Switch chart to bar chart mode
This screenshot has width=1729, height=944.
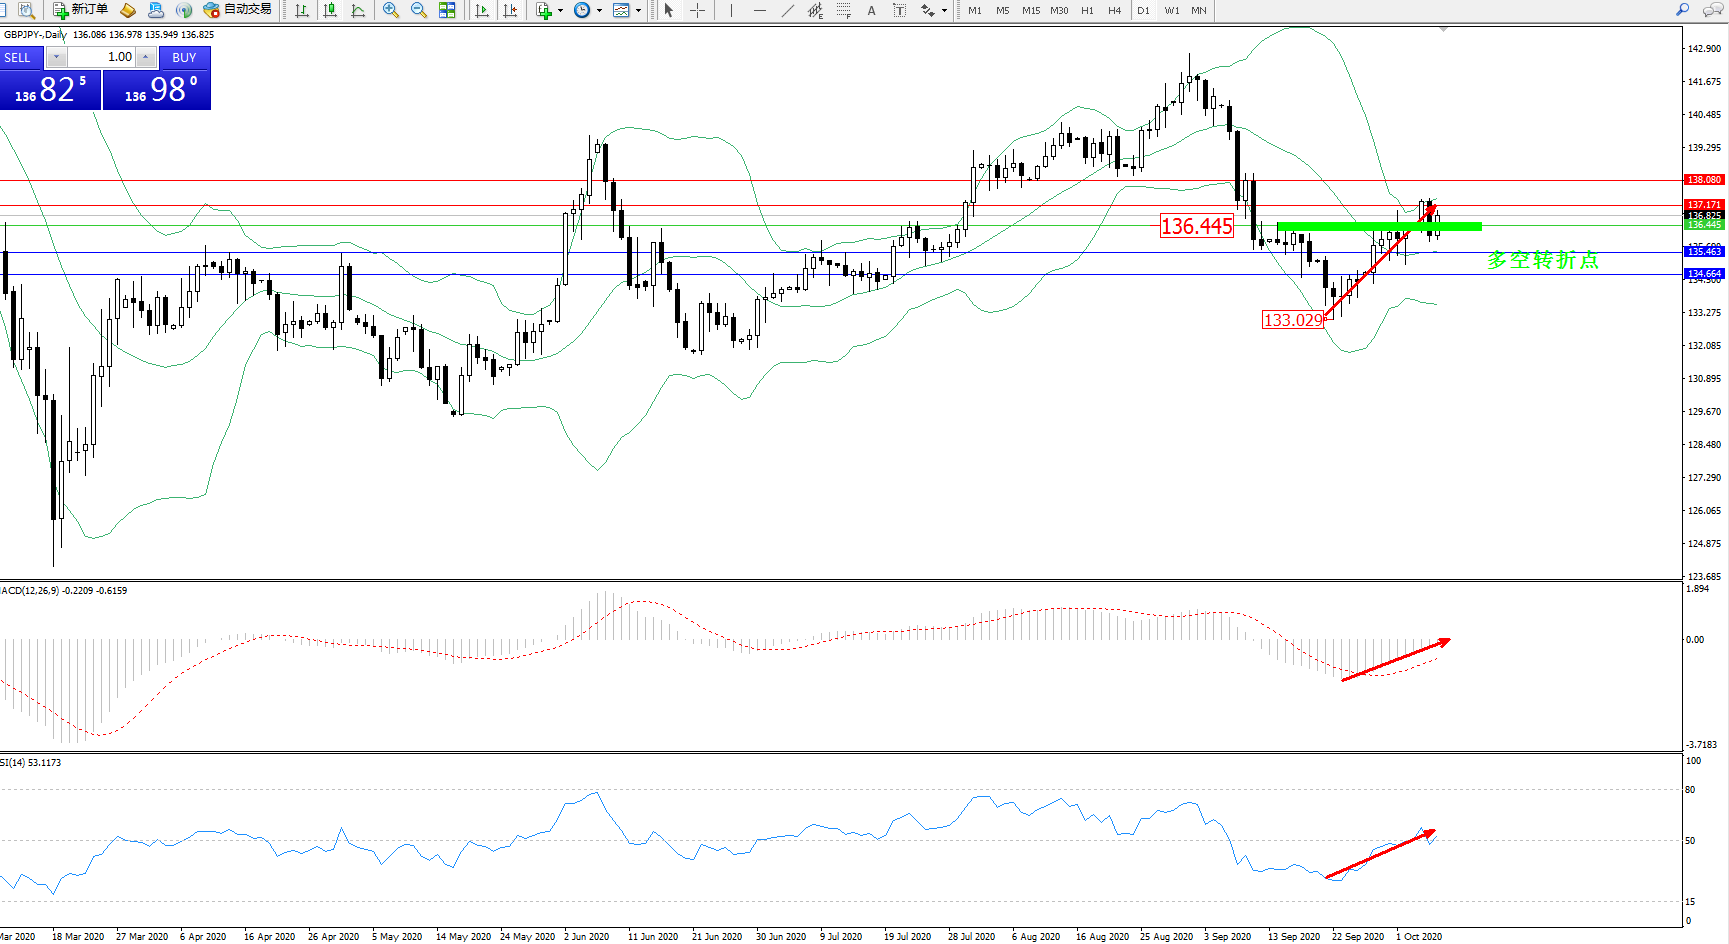pyautogui.click(x=301, y=10)
